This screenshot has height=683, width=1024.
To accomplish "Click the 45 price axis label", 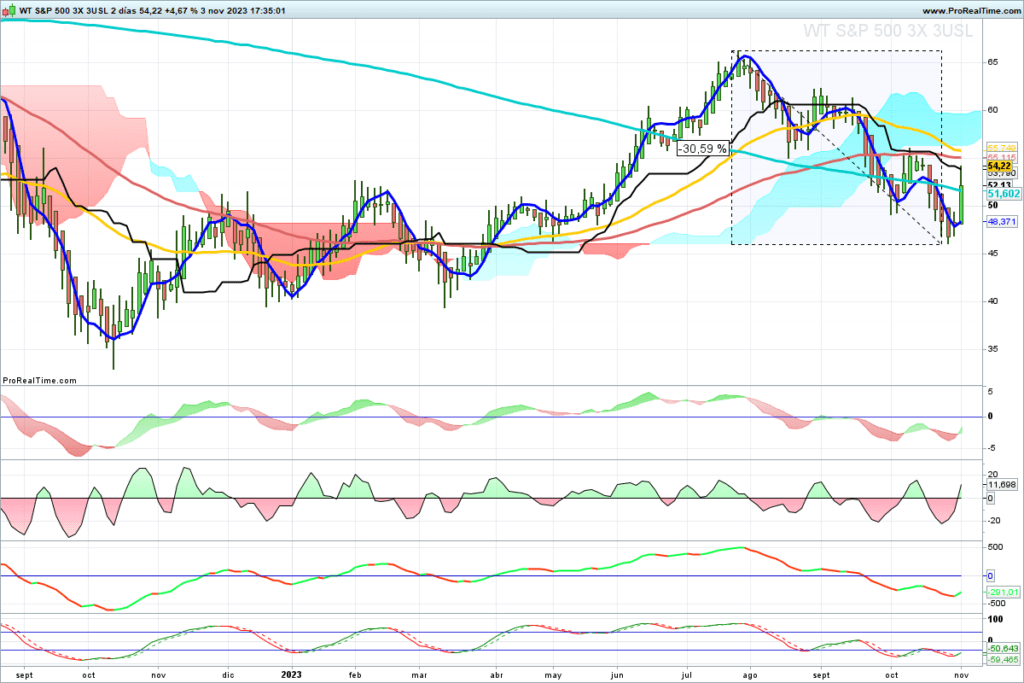I will pos(992,253).
